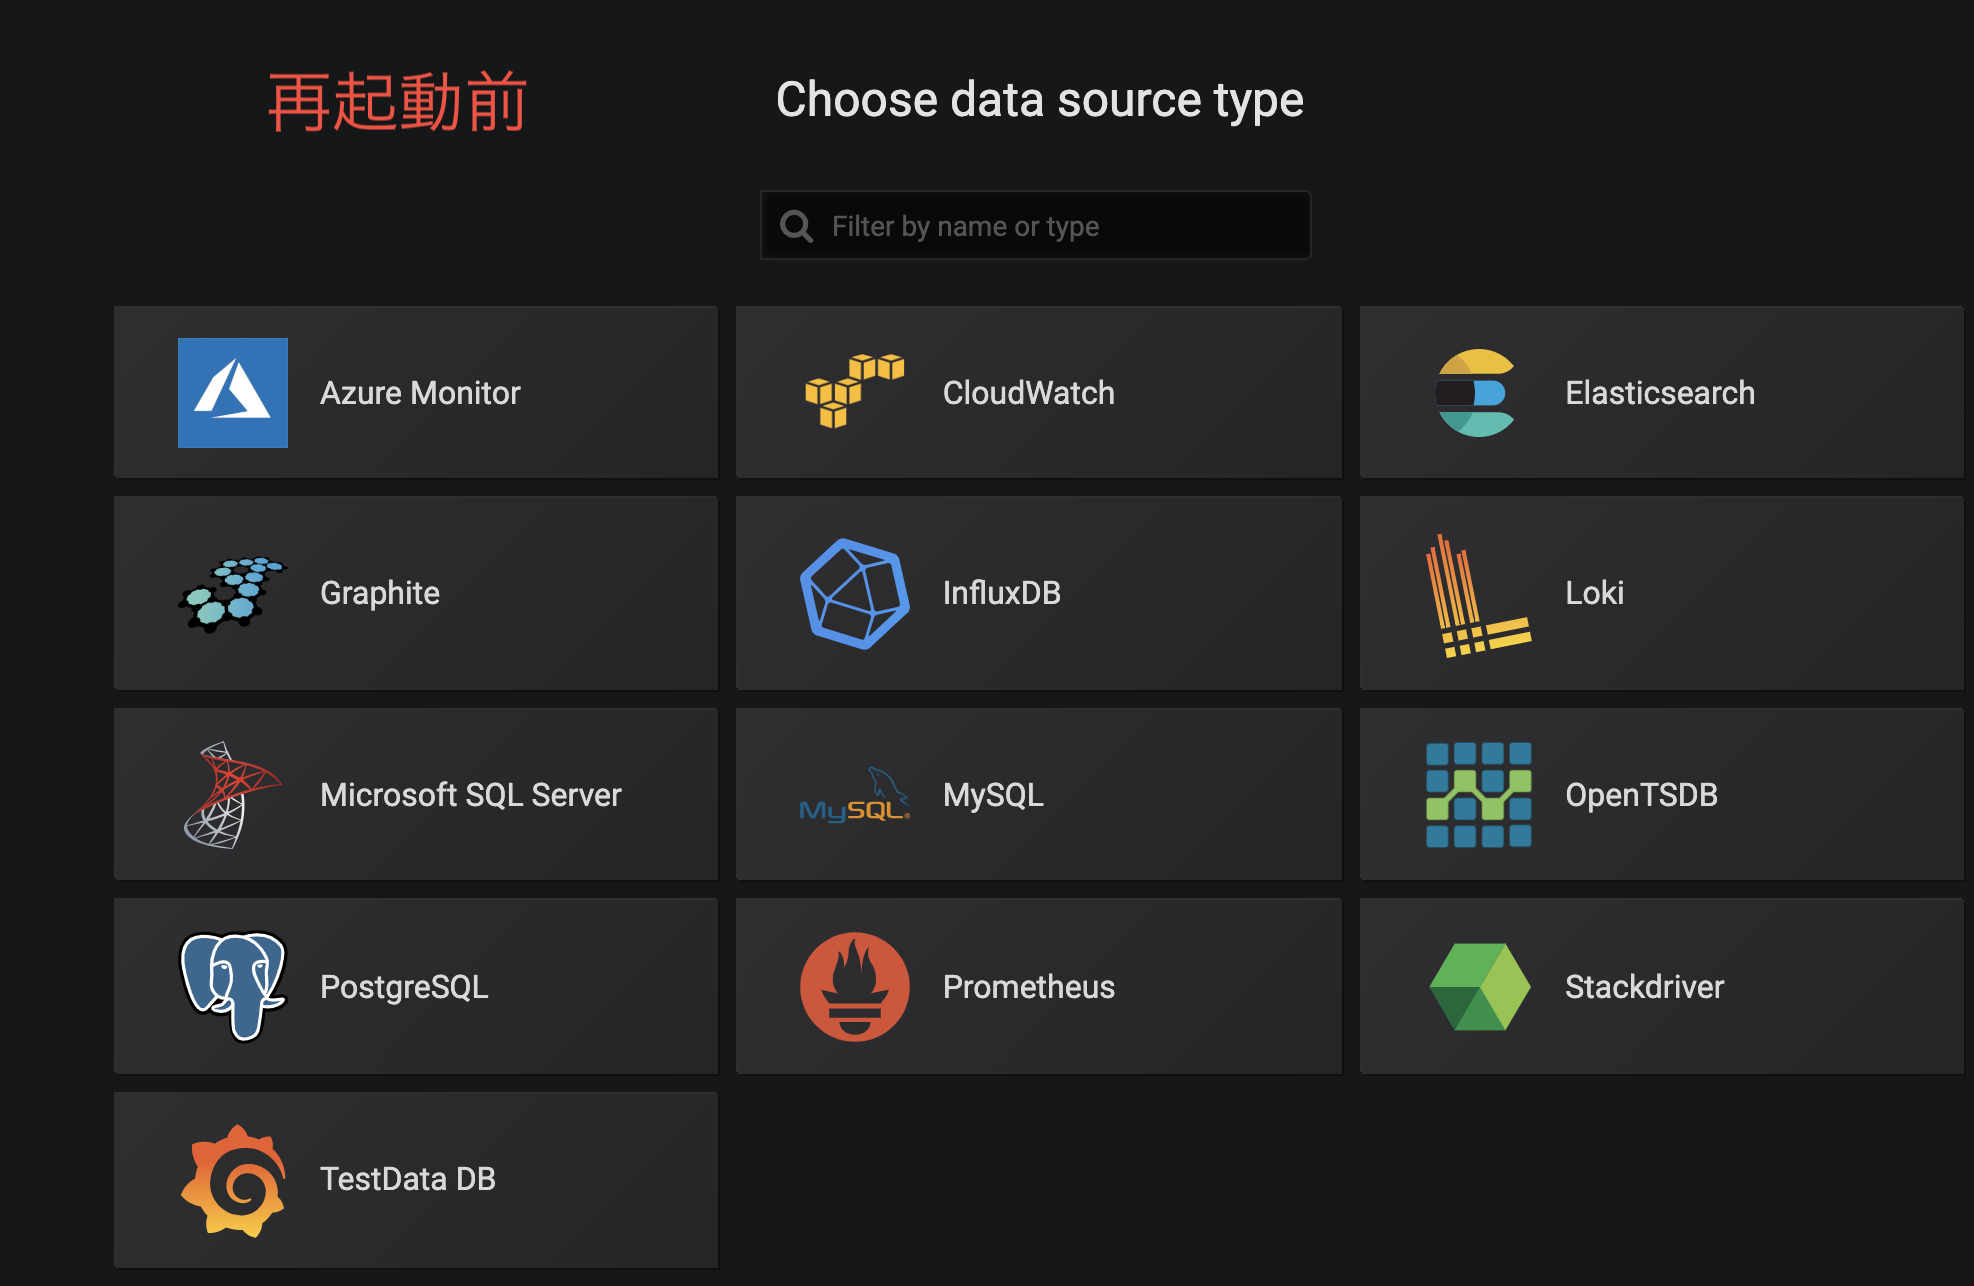Click the InfluxDB blue polyhedron icon
This screenshot has height=1286, width=1974.
pos(855,594)
